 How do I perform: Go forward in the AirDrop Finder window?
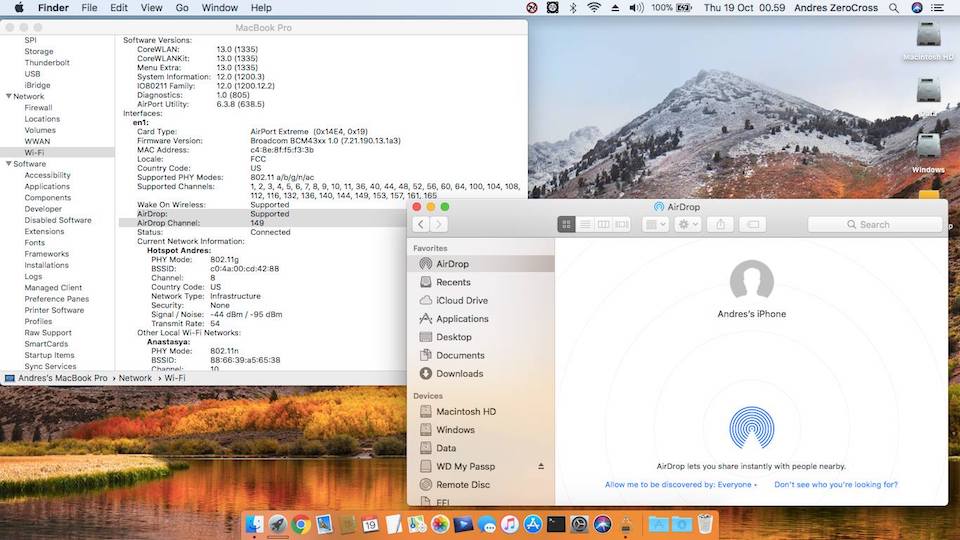coord(438,225)
